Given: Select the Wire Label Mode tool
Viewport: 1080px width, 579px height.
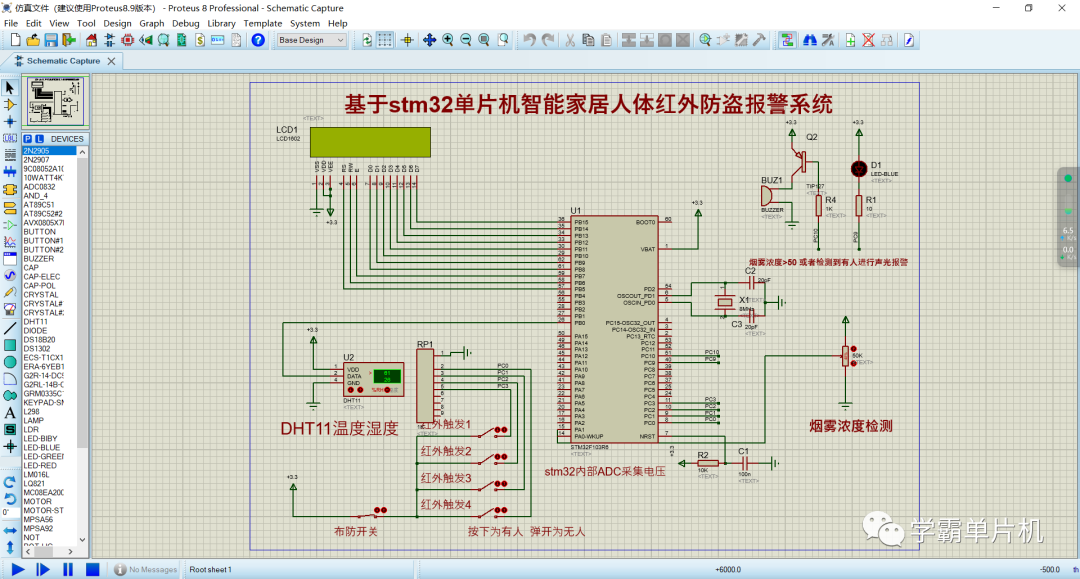Looking at the screenshot, I should click(x=10, y=138).
